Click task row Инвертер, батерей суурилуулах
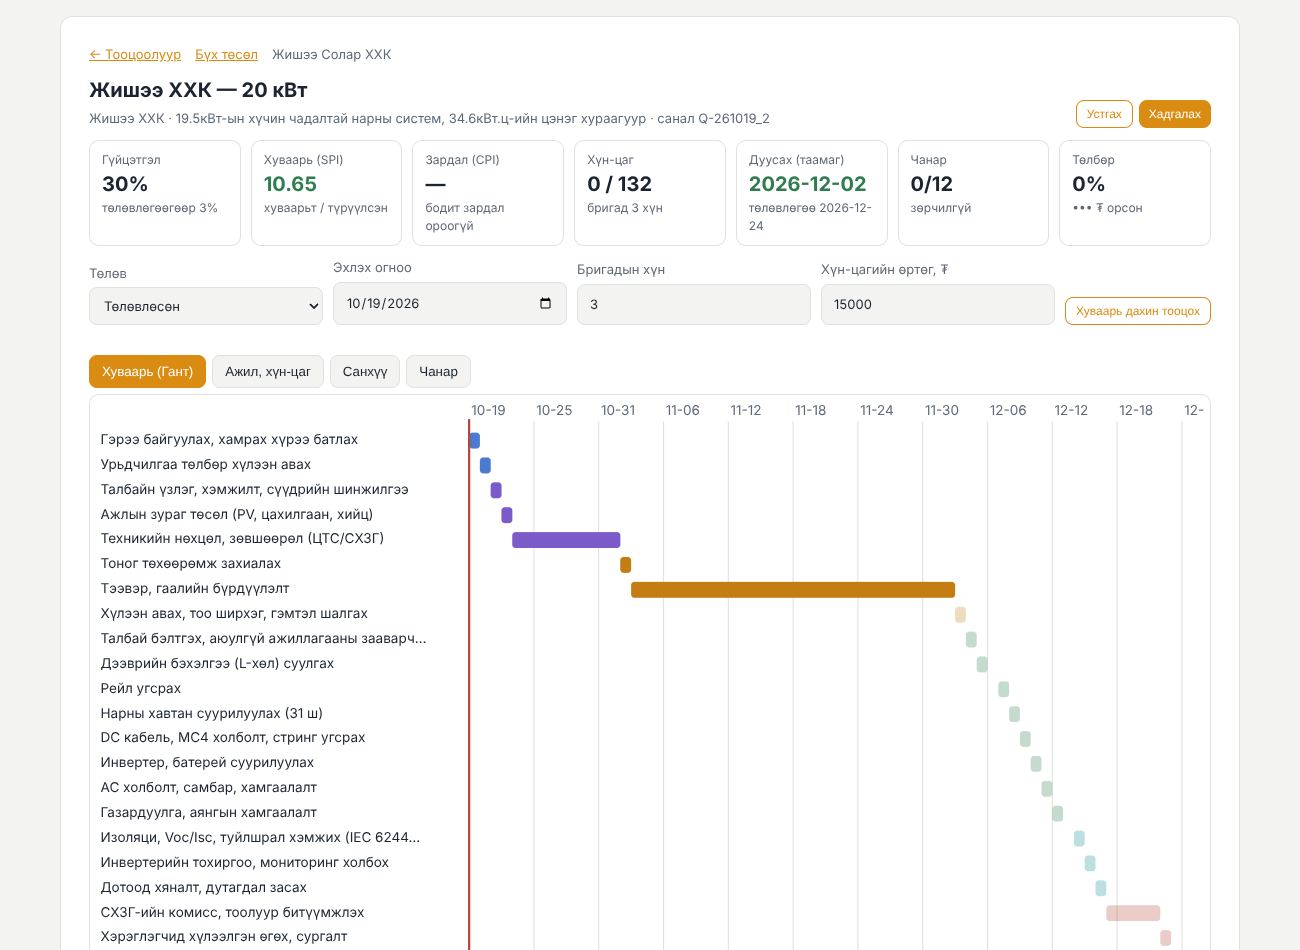 click(207, 762)
